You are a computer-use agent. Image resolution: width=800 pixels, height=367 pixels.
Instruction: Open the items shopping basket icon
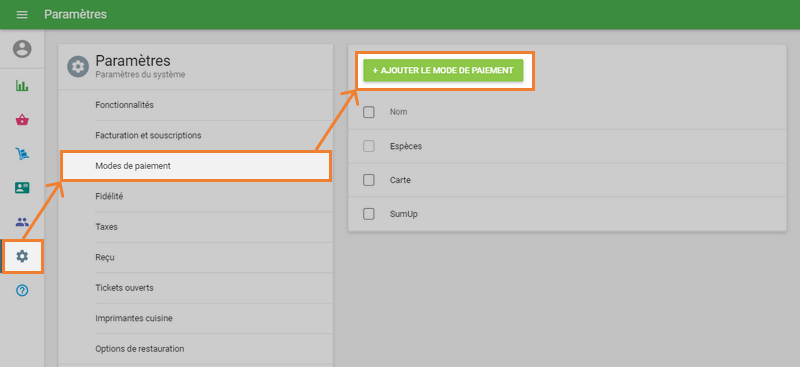coord(22,120)
